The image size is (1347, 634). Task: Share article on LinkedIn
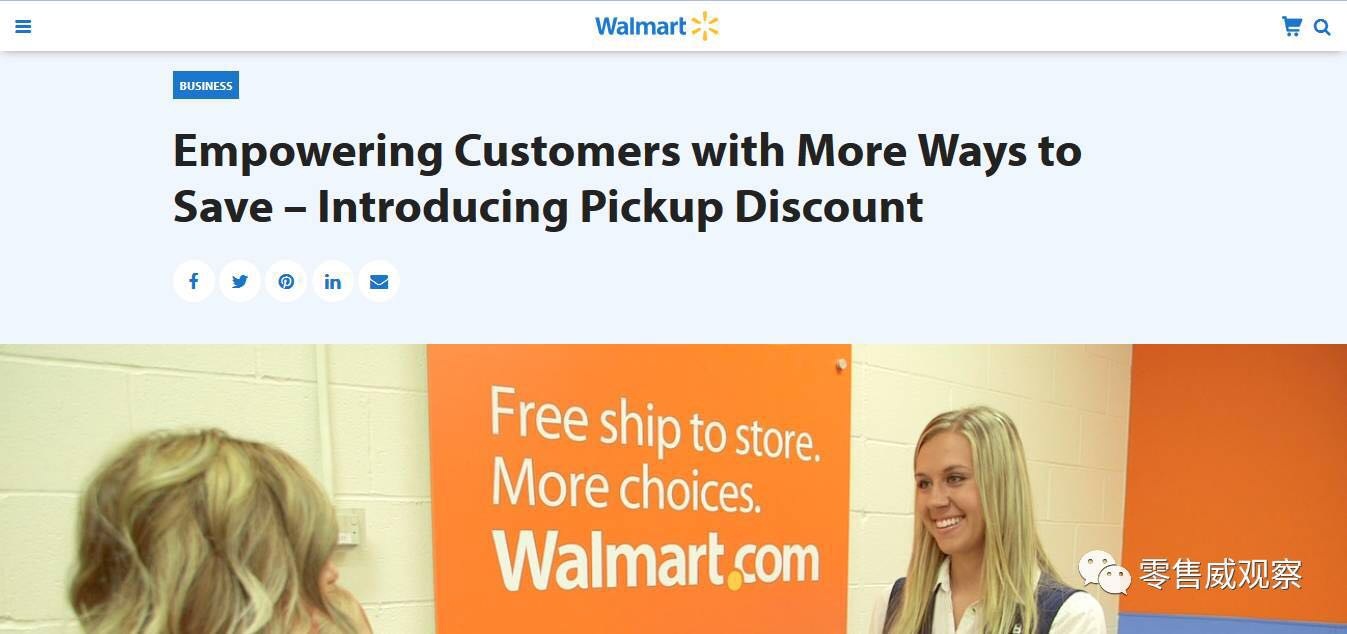[x=333, y=281]
